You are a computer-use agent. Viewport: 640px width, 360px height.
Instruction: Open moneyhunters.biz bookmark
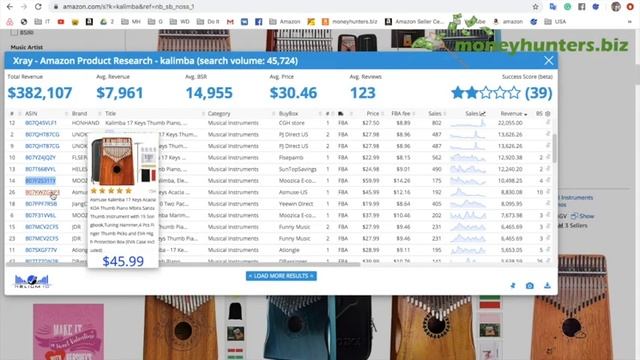(350, 22)
